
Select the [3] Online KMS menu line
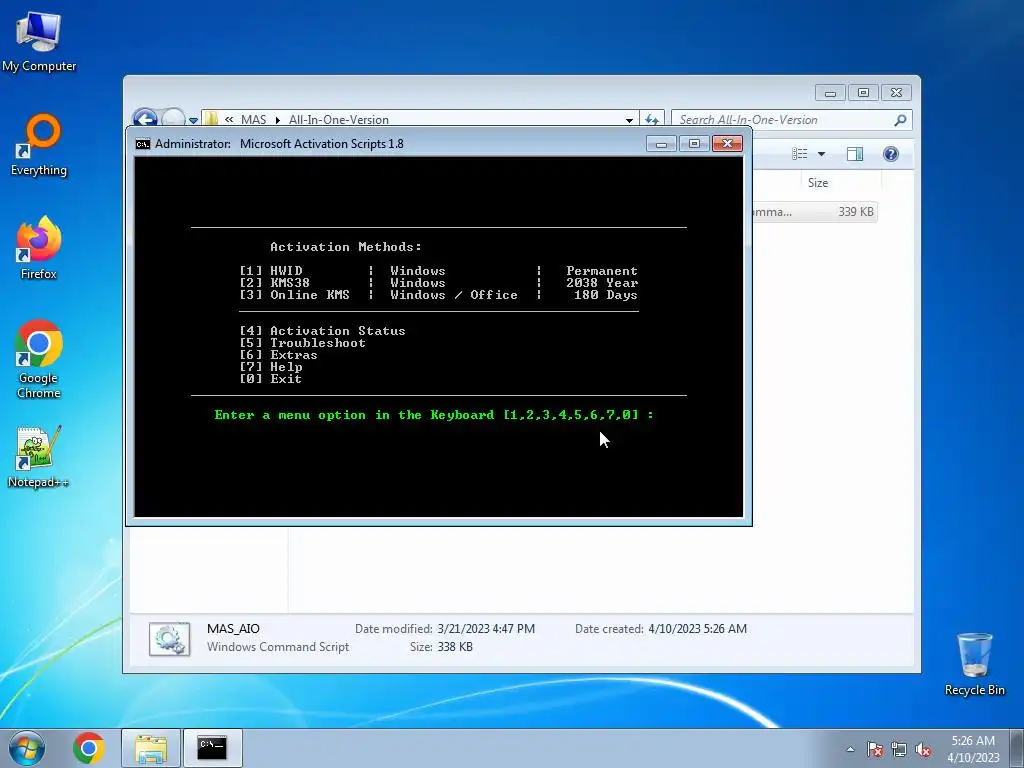coord(438,295)
